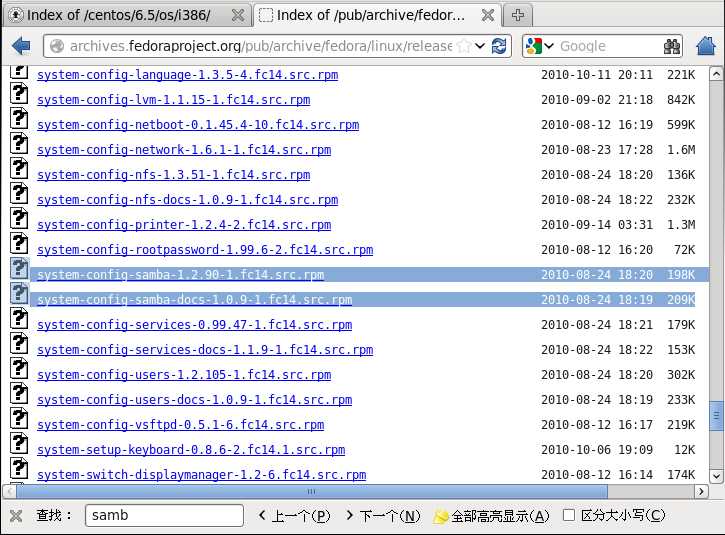Click file icon beside system-config-rootpassword

click(x=19, y=243)
